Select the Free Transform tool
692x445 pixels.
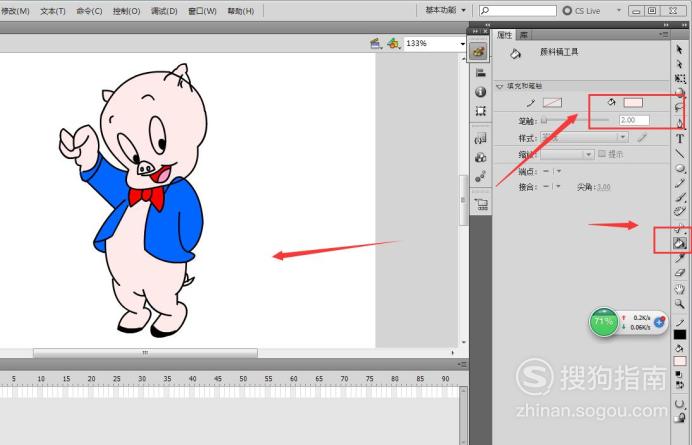pyautogui.click(x=680, y=79)
